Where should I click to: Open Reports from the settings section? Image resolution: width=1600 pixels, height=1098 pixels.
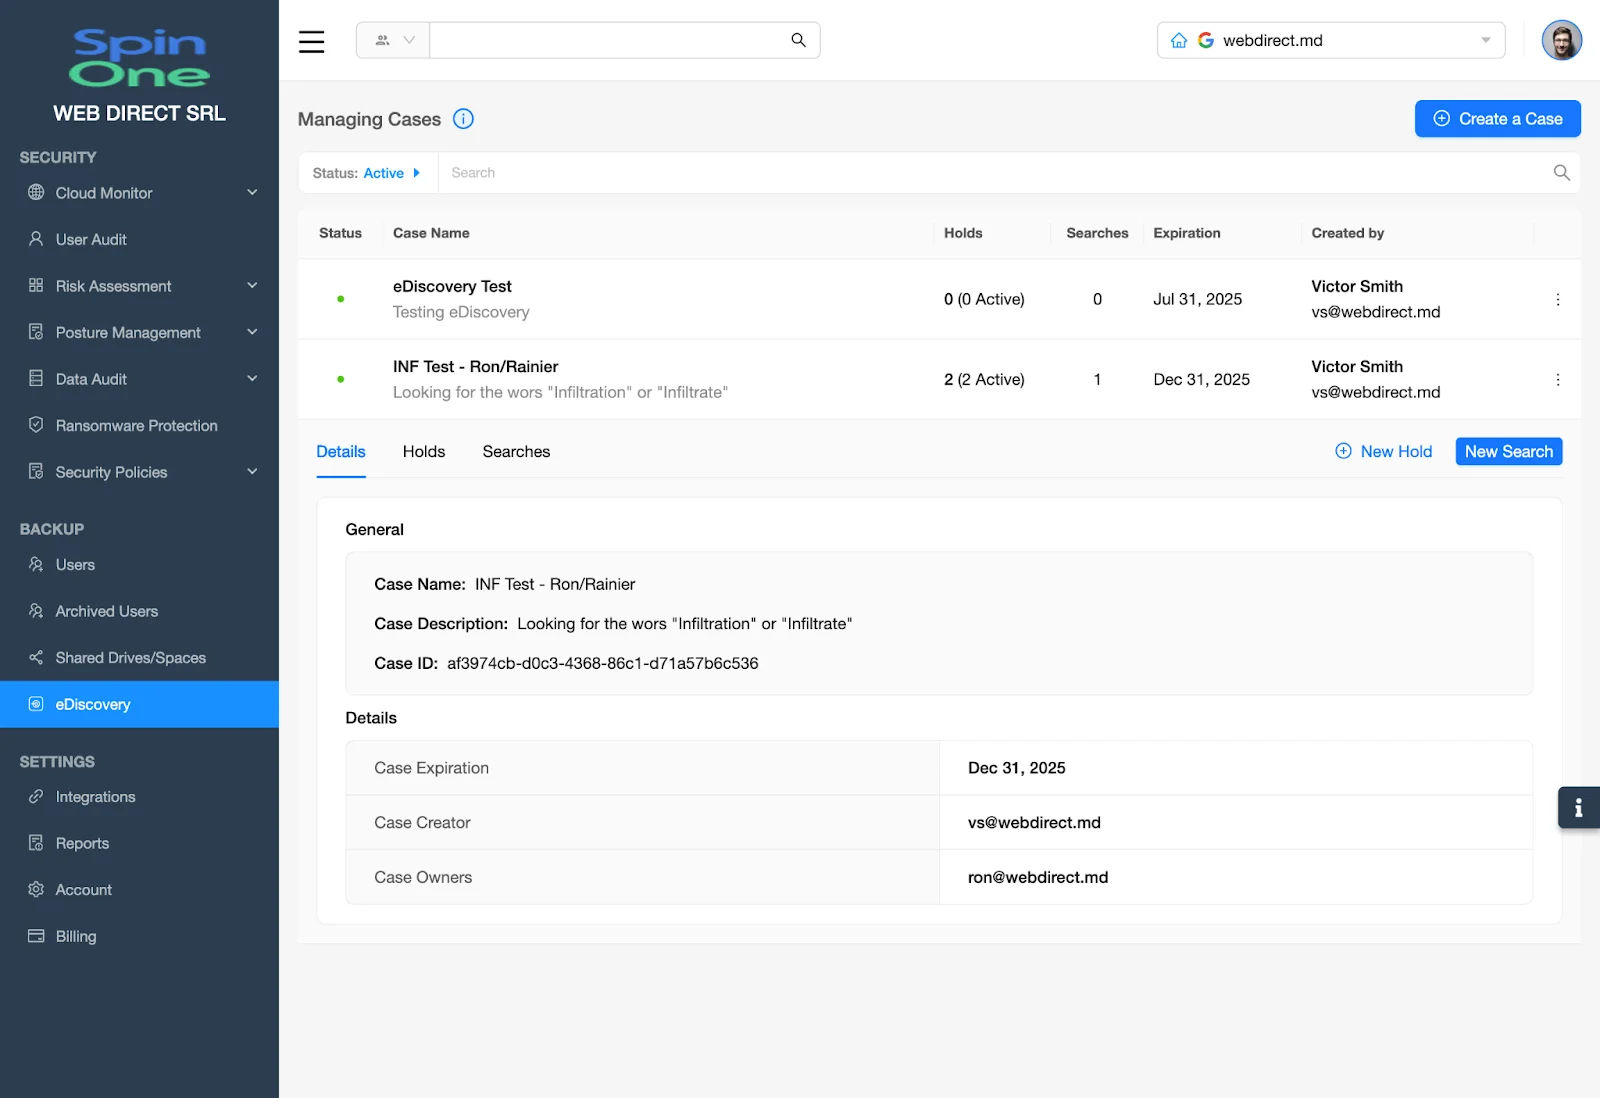pyautogui.click(x=82, y=842)
